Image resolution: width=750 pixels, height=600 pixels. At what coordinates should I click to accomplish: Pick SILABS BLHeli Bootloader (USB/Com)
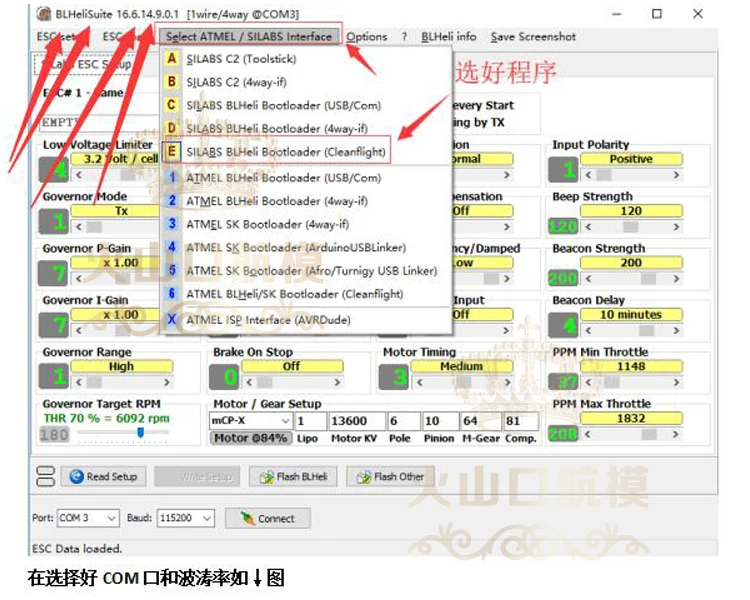tap(284, 105)
